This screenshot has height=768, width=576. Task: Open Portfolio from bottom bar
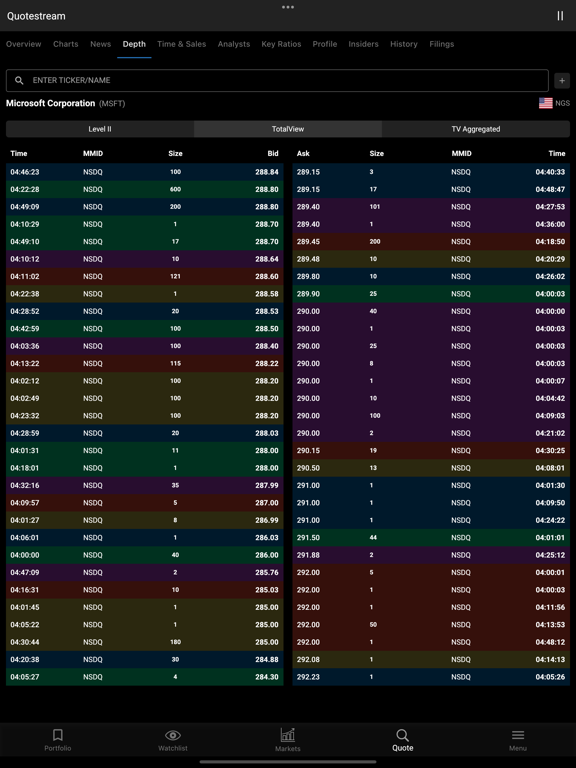(x=58, y=740)
